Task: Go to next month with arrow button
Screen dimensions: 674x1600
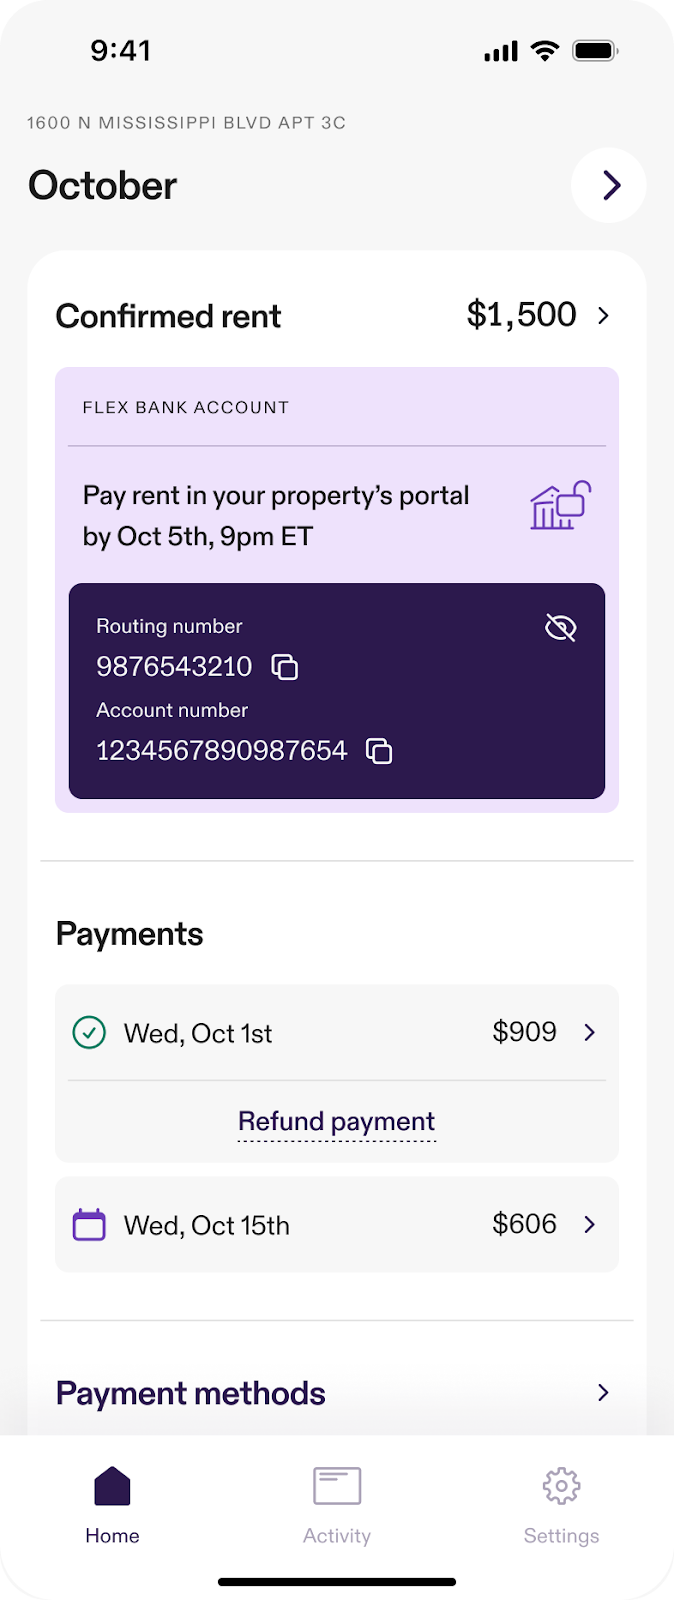Action: point(609,185)
